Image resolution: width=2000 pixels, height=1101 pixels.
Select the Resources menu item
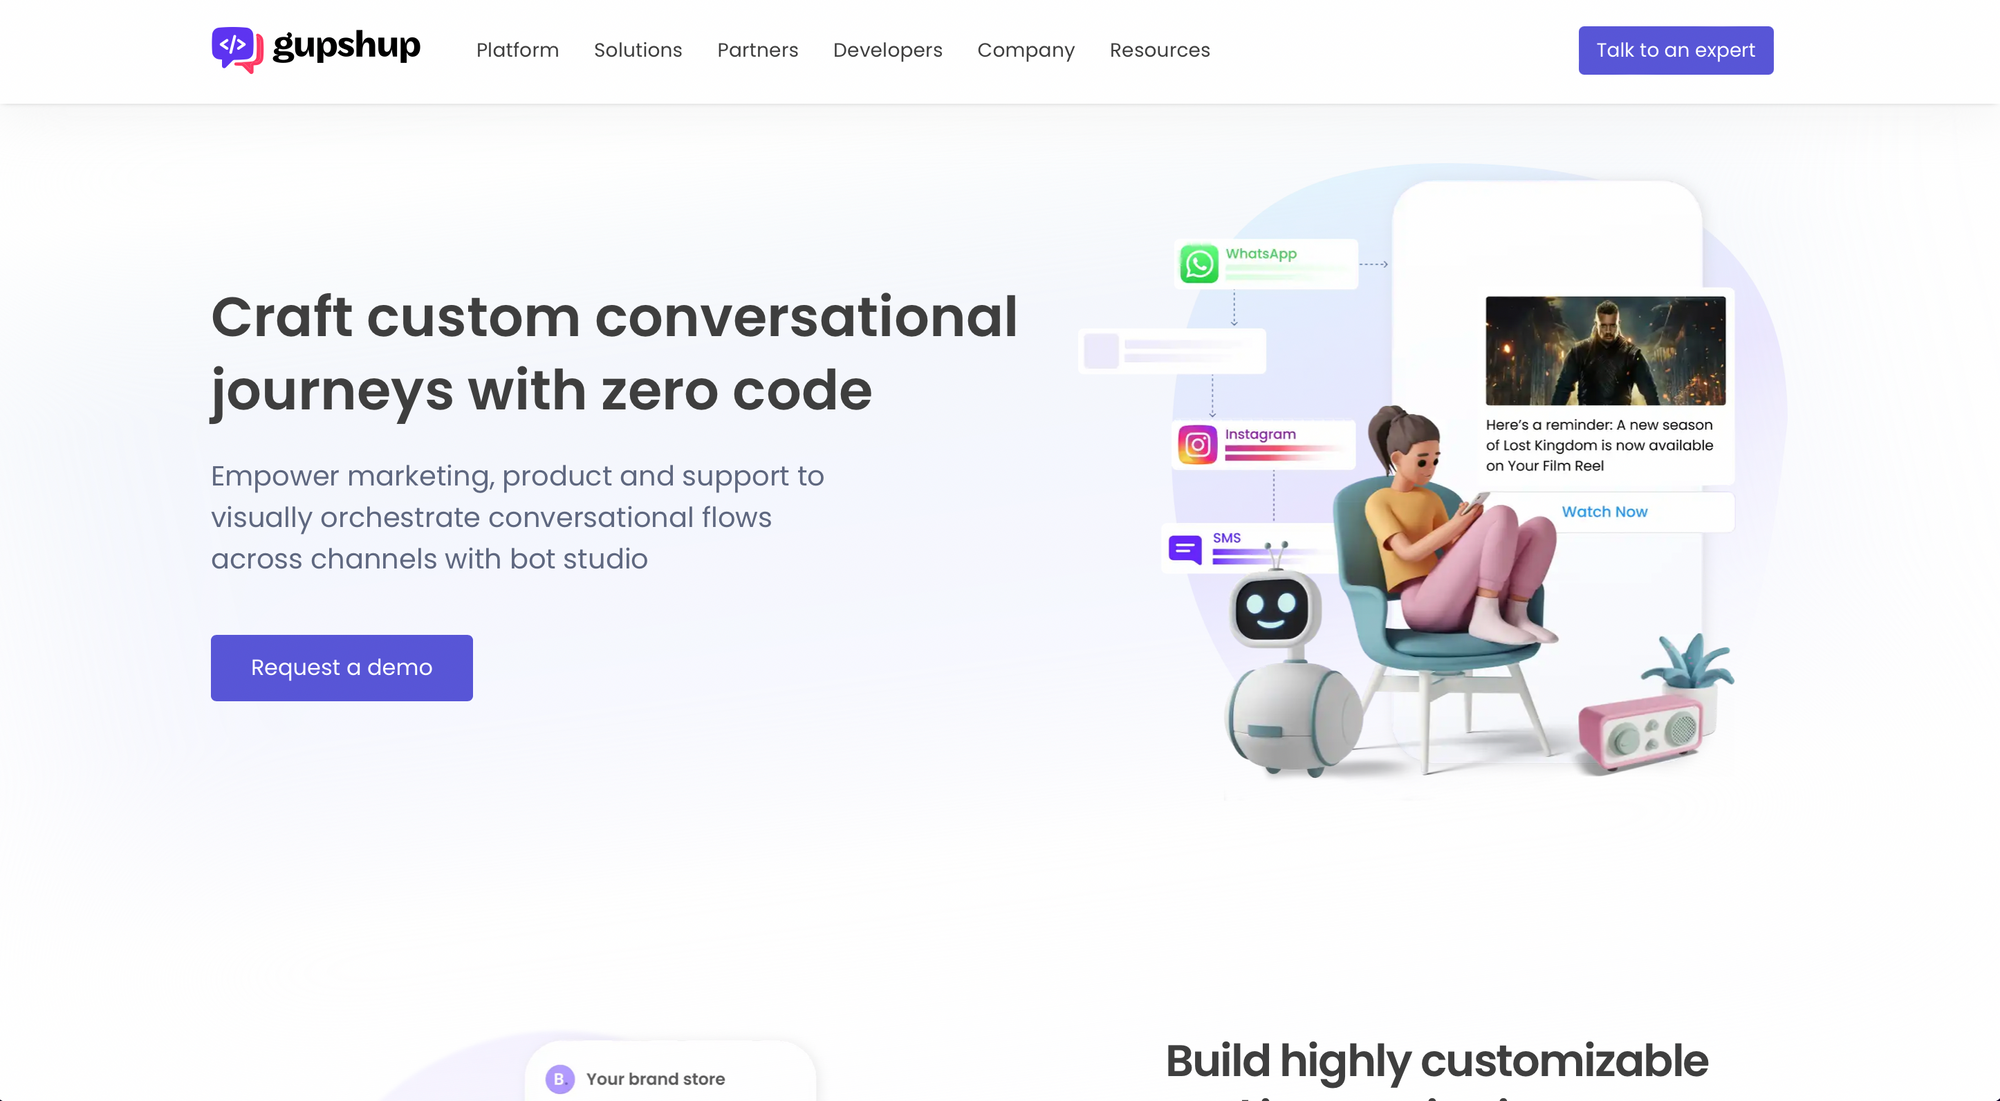pos(1161,50)
